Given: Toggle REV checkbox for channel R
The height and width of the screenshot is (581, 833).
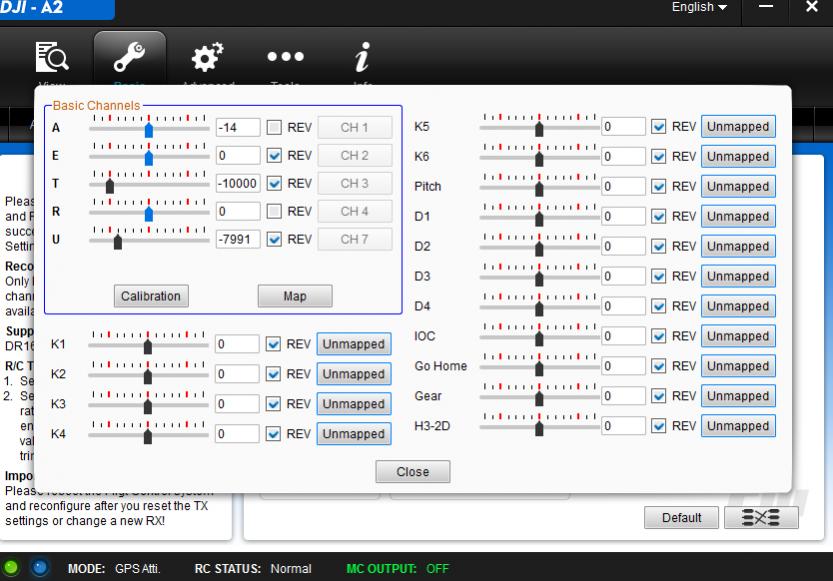Looking at the screenshot, I should click(x=274, y=211).
